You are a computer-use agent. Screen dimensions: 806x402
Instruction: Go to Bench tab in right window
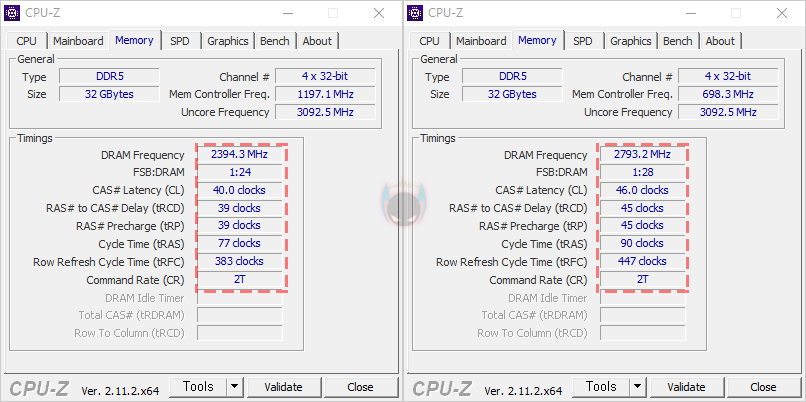678,41
